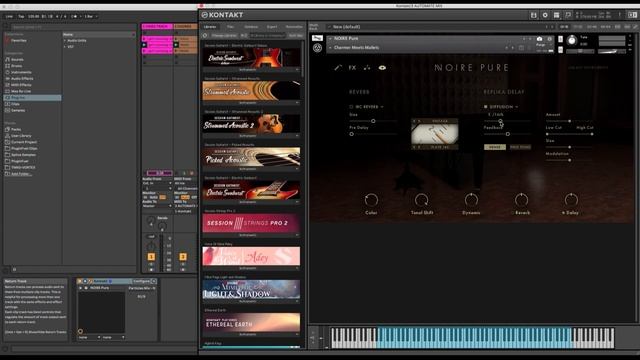Toggle the Replika Delay checkbox beside Diffusion
Image resolution: width=640 pixels, height=360 pixels.
pos(485,107)
